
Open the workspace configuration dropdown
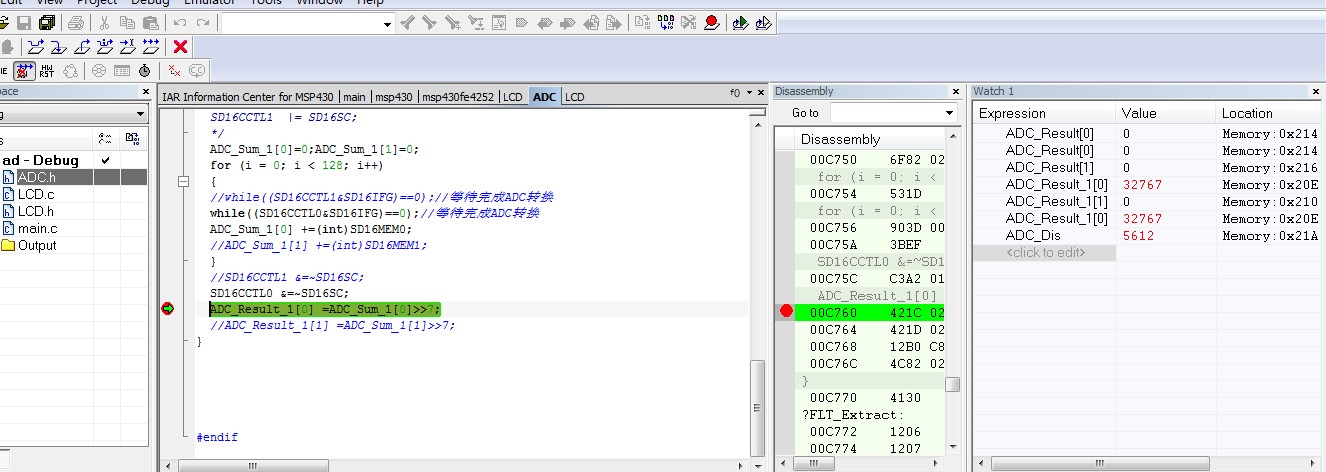coord(142,115)
